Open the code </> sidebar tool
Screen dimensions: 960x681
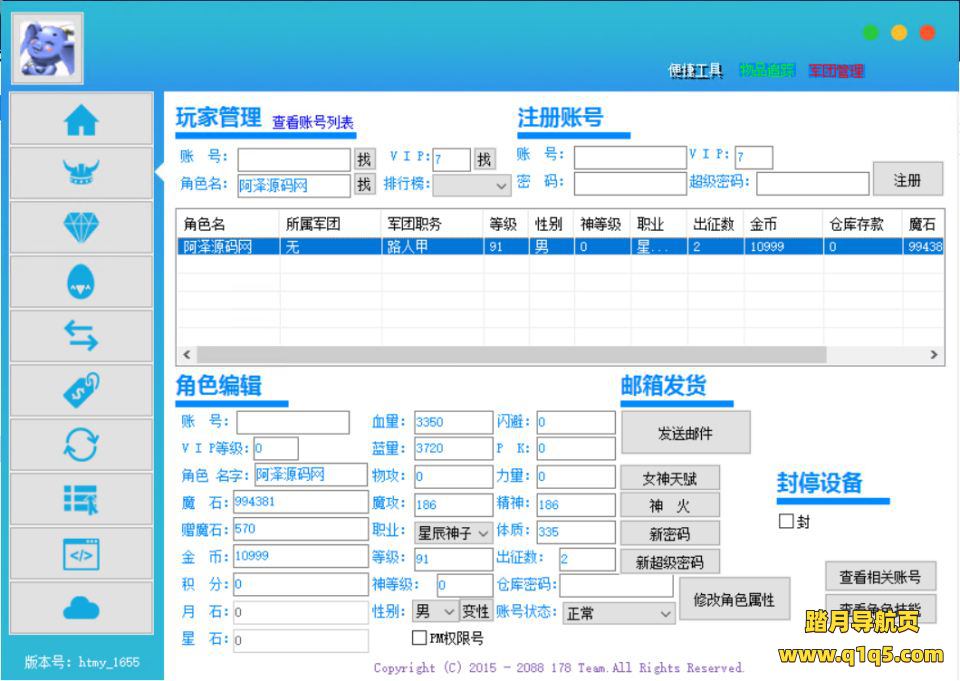80,553
